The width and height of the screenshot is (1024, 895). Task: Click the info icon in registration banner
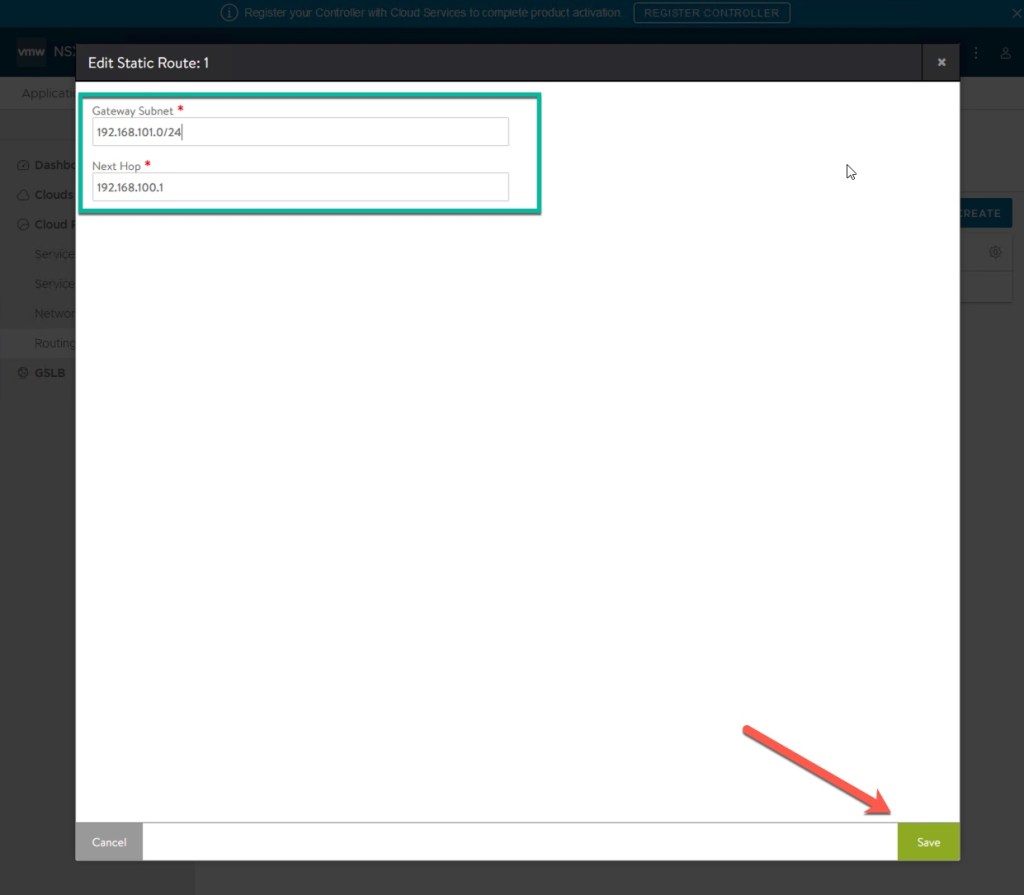pyautogui.click(x=229, y=13)
